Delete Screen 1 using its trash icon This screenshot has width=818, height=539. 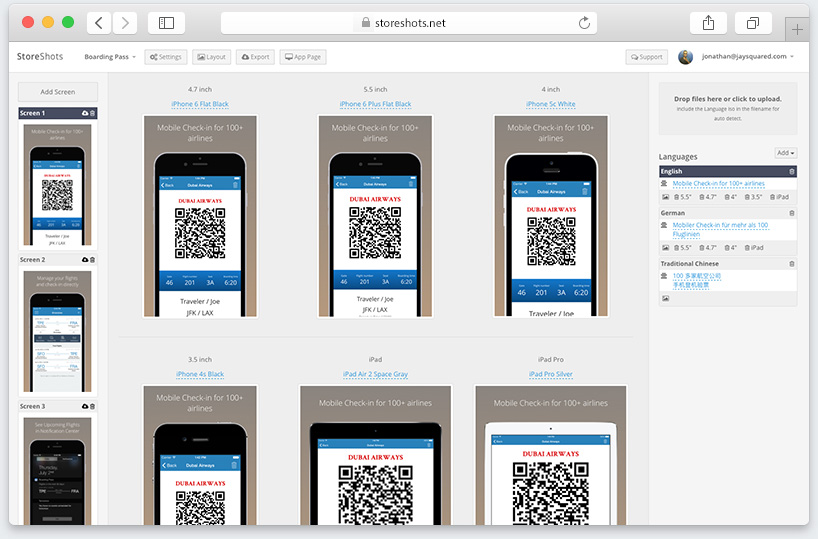[x=93, y=114]
